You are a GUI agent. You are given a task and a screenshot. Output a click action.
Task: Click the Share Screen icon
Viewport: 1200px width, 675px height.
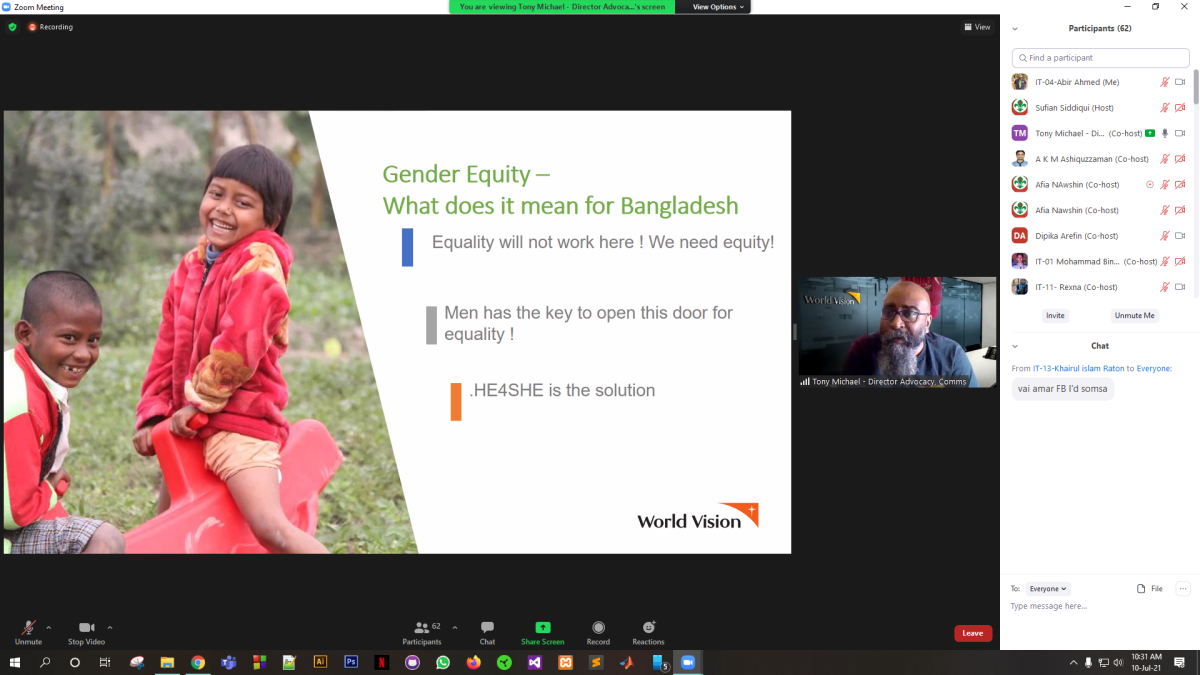tap(542, 627)
